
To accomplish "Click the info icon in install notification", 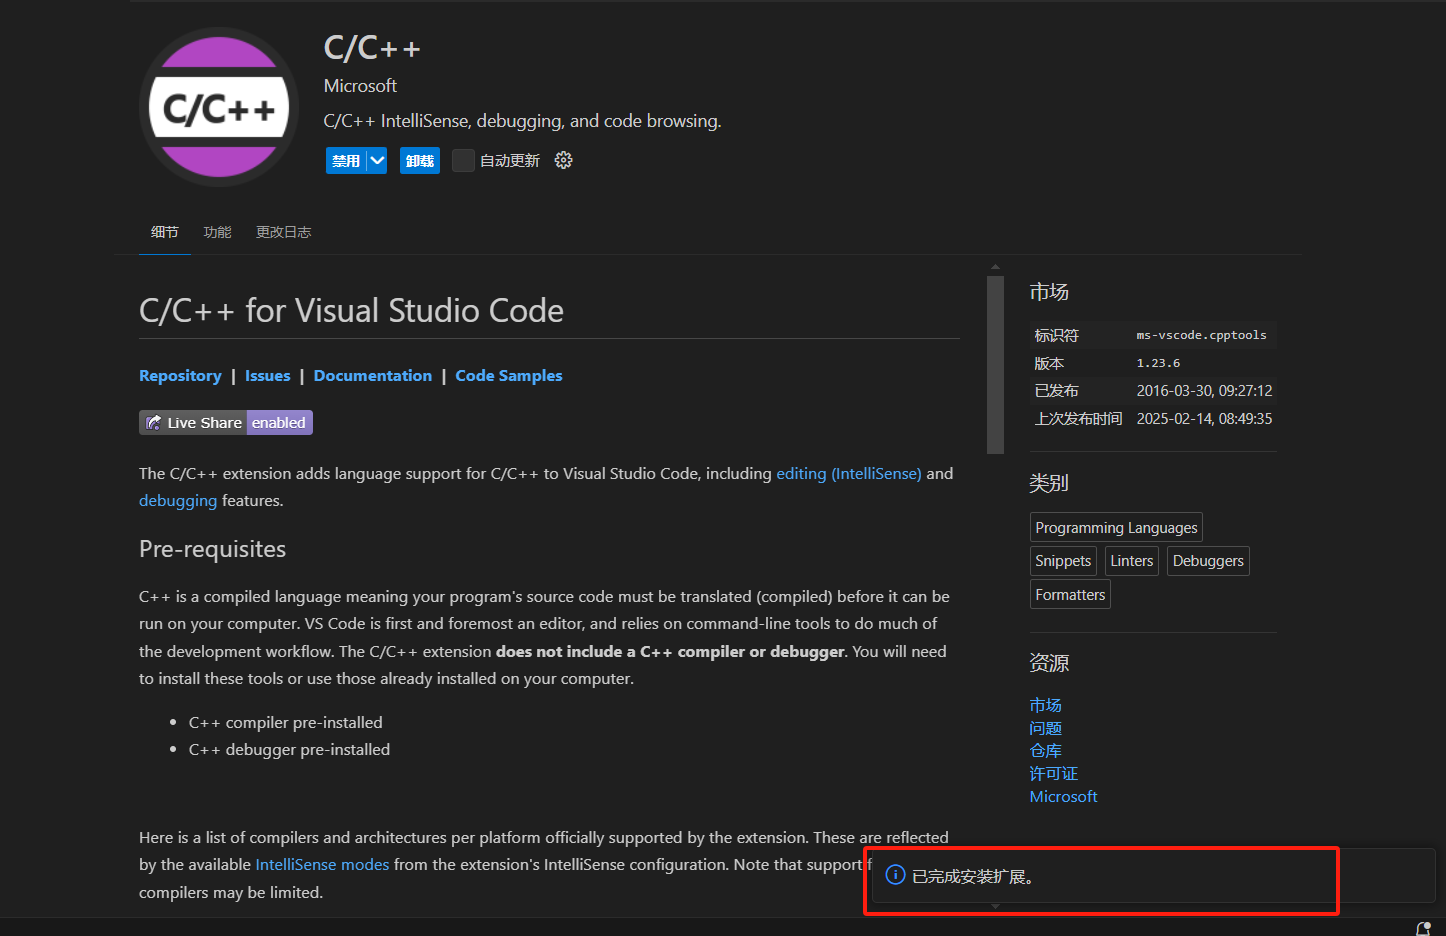I will click(x=896, y=875).
